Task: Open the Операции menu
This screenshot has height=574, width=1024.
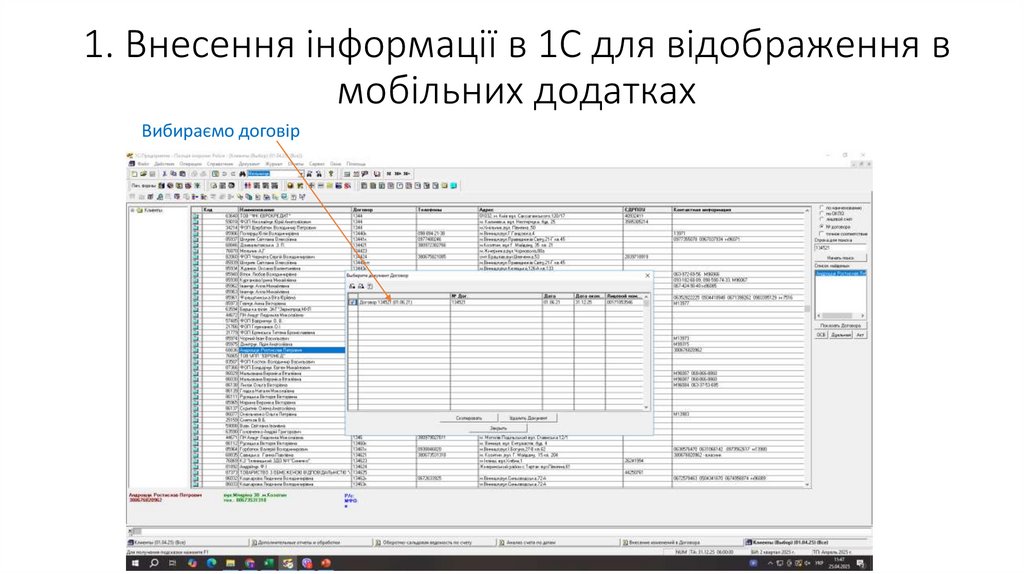Action: (191, 164)
